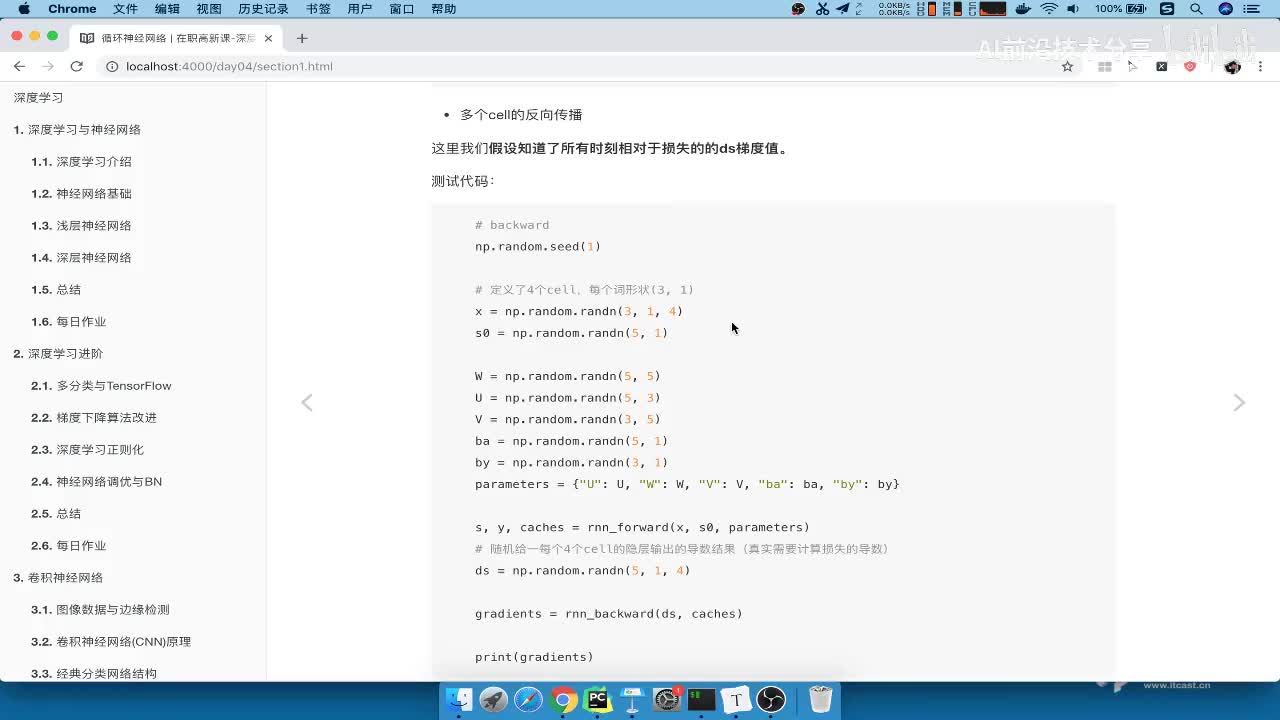
Task: Open a new tab with the plus button
Action: [x=302, y=38]
